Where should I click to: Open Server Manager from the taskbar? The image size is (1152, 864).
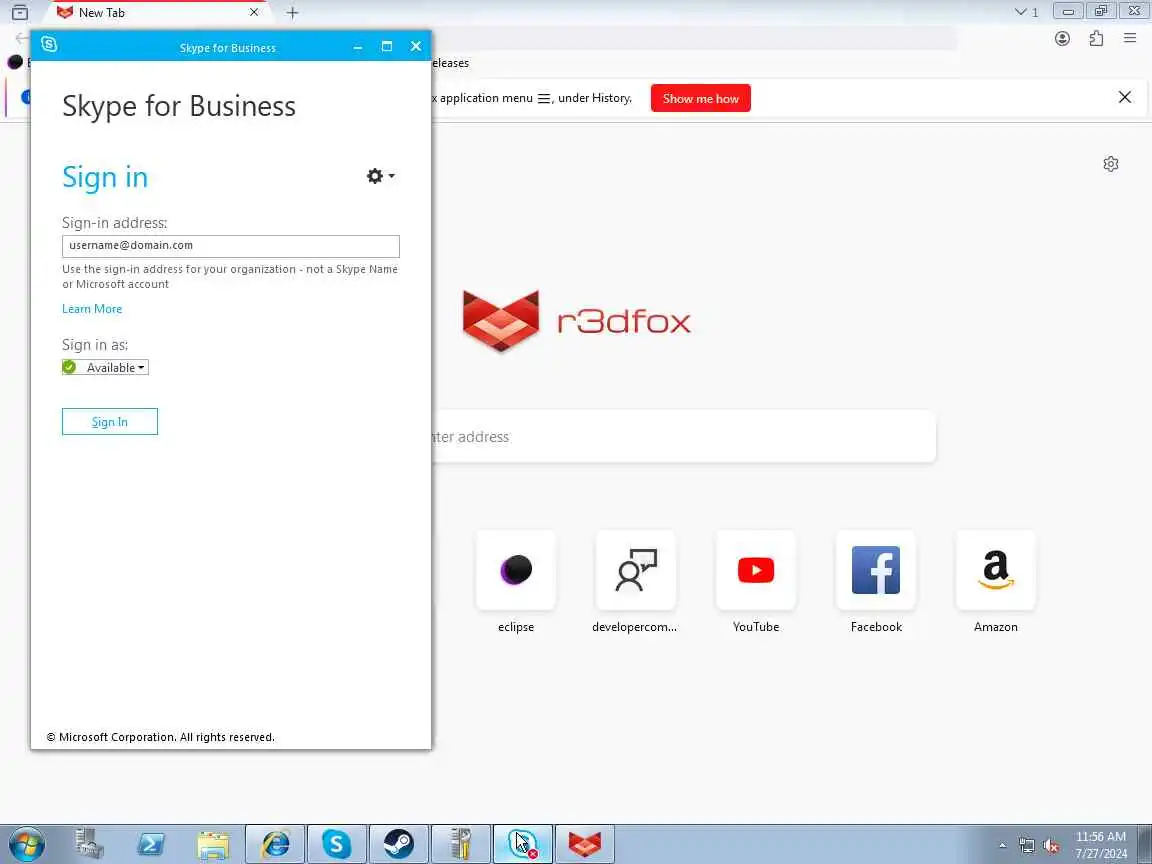point(90,844)
